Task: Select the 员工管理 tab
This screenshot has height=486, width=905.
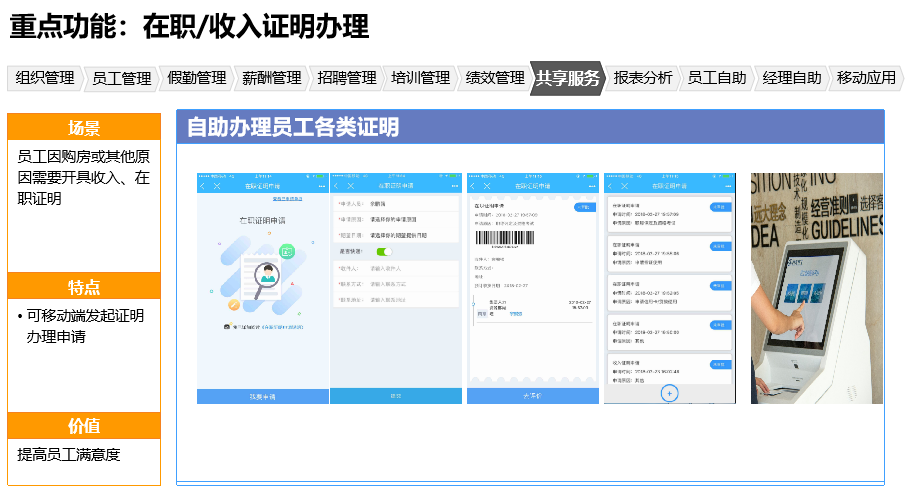Action: (121, 78)
